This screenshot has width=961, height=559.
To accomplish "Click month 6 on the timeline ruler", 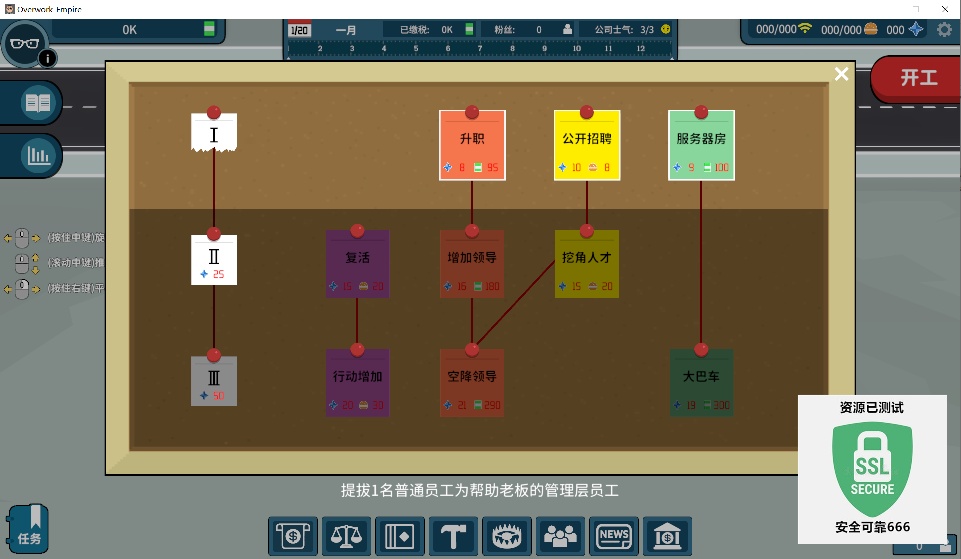I will (448, 48).
